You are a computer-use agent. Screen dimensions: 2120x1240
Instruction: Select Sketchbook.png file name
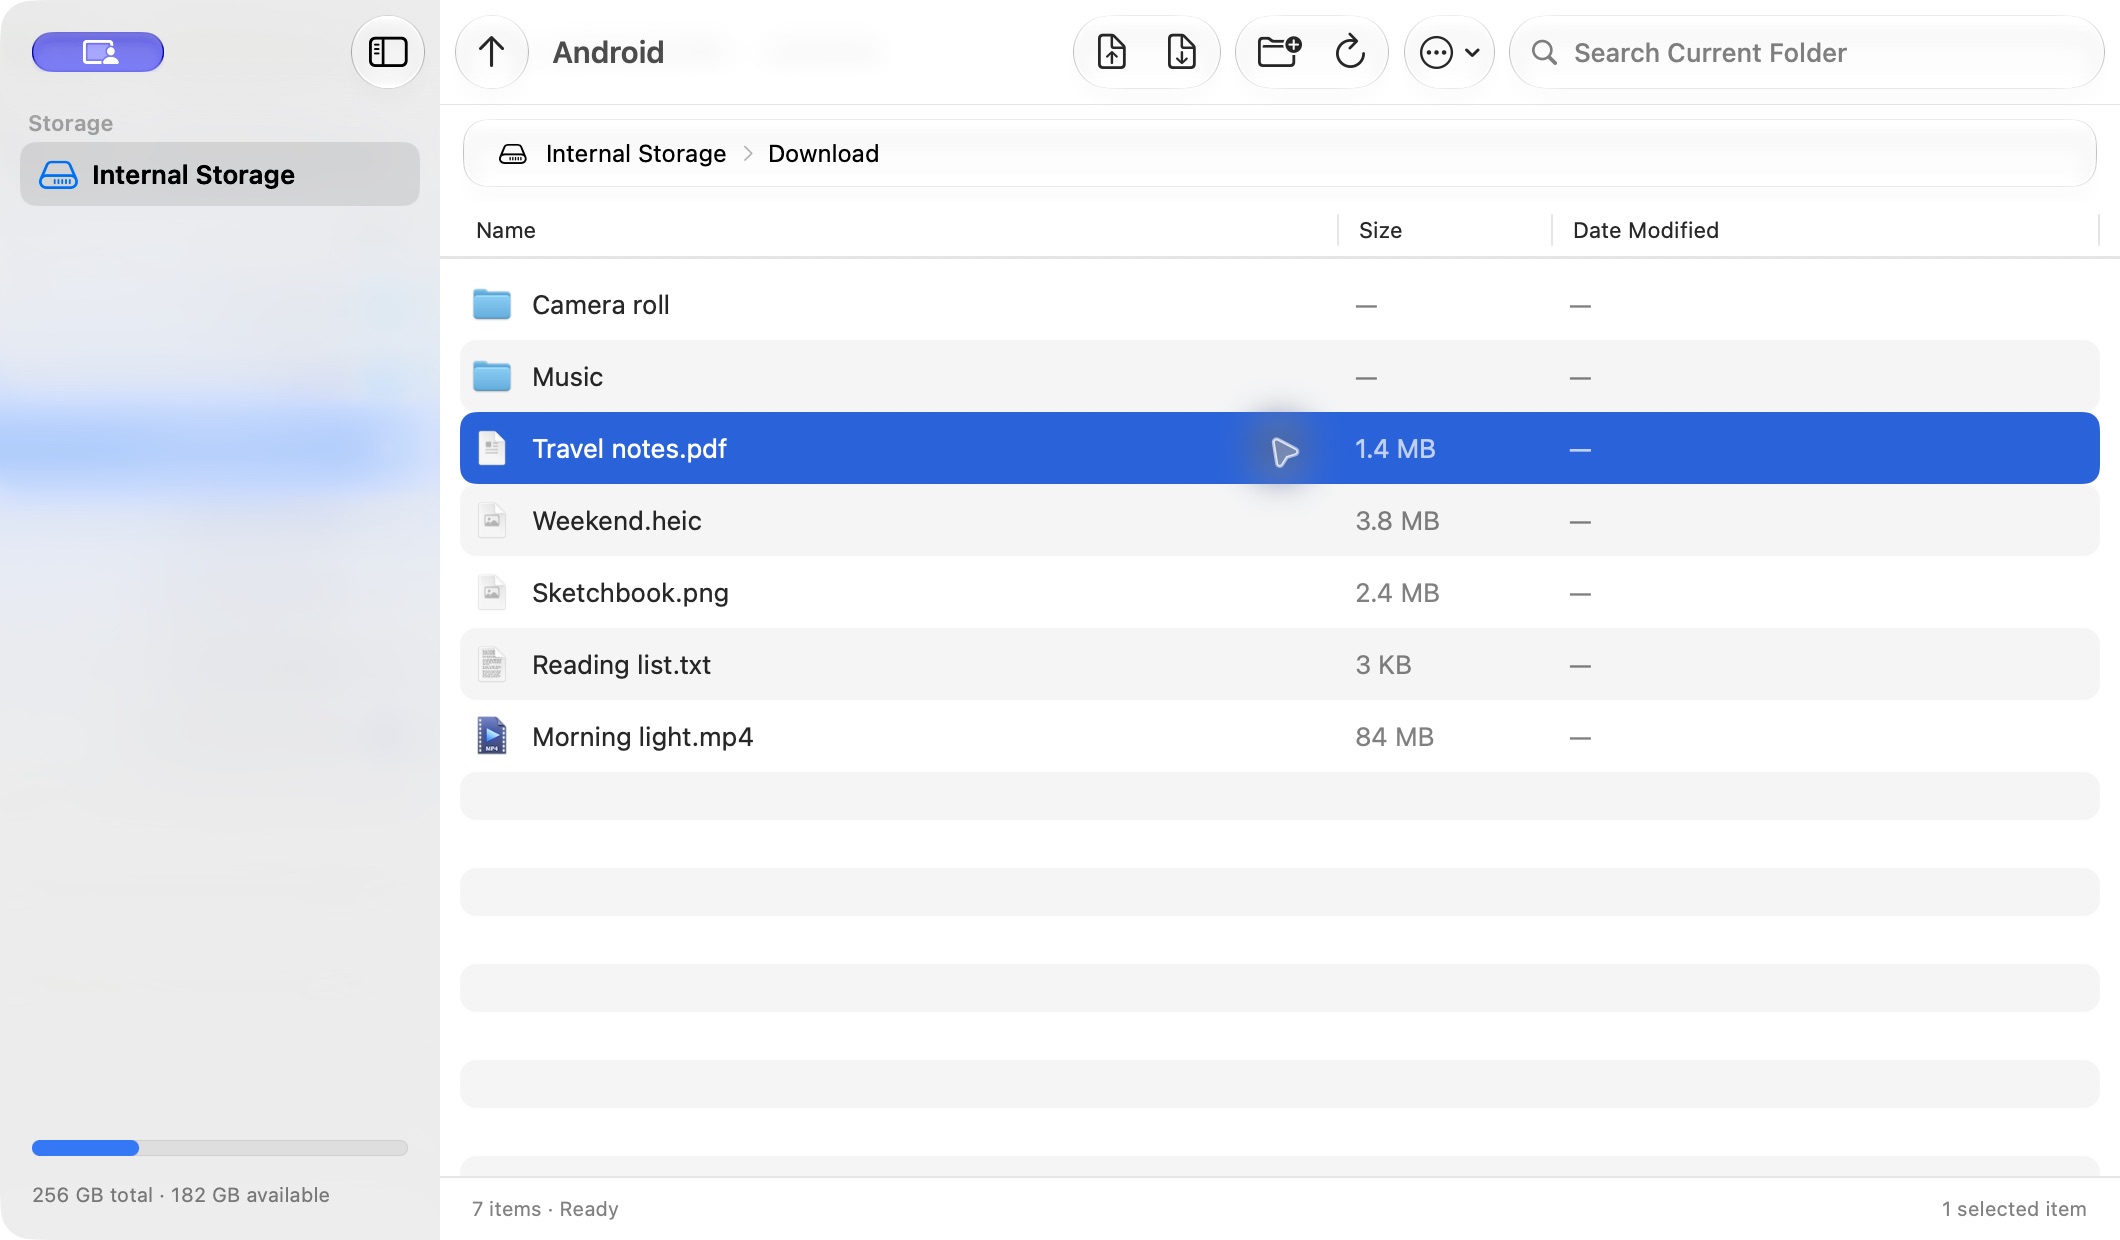(630, 593)
